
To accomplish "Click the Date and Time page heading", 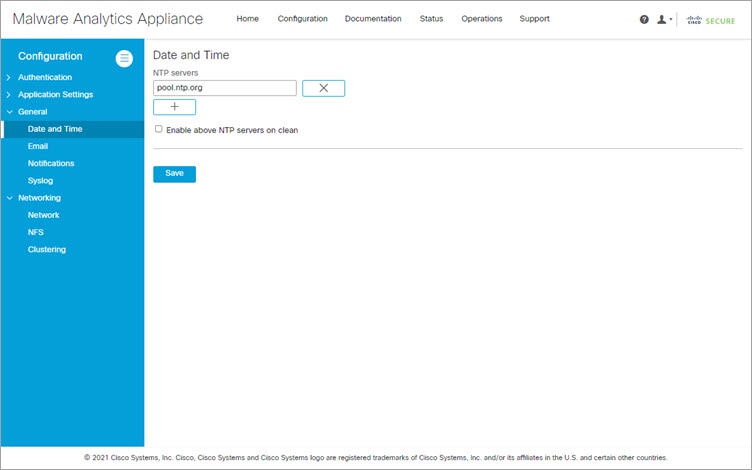I will point(191,55).
